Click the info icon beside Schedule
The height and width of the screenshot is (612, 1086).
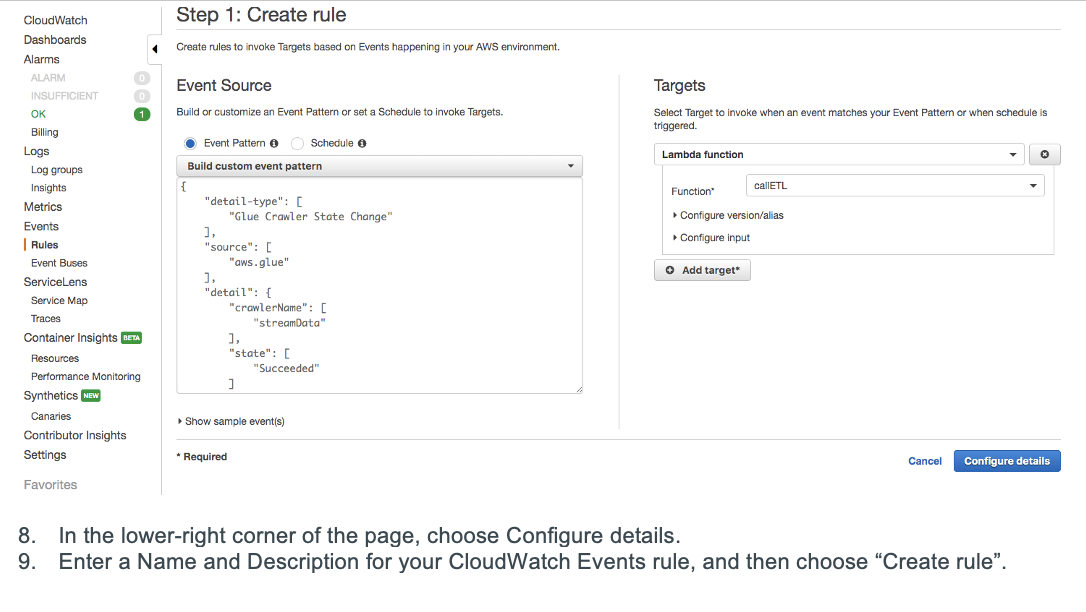pyautogui.click(x=362, y=143)
